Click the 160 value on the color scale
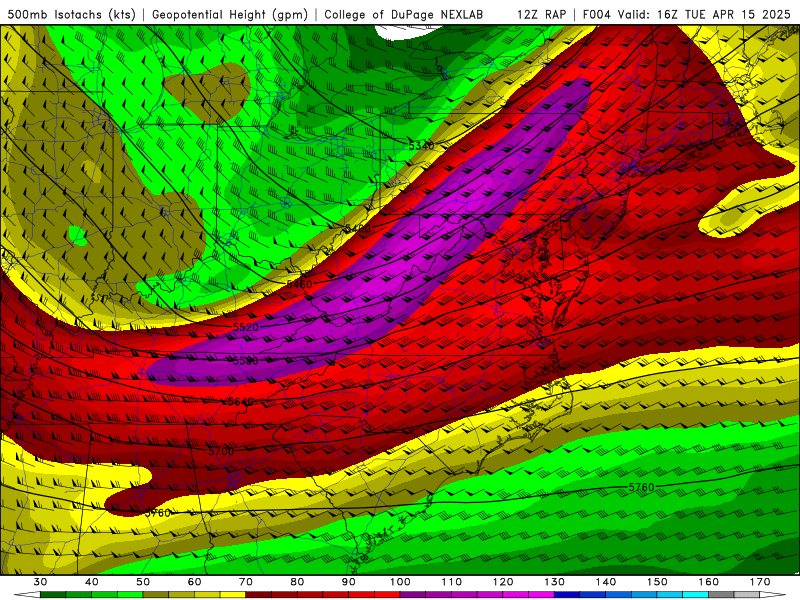Image resolution: width=800 pixels, height=600 pixels. [x=709, y=582]
